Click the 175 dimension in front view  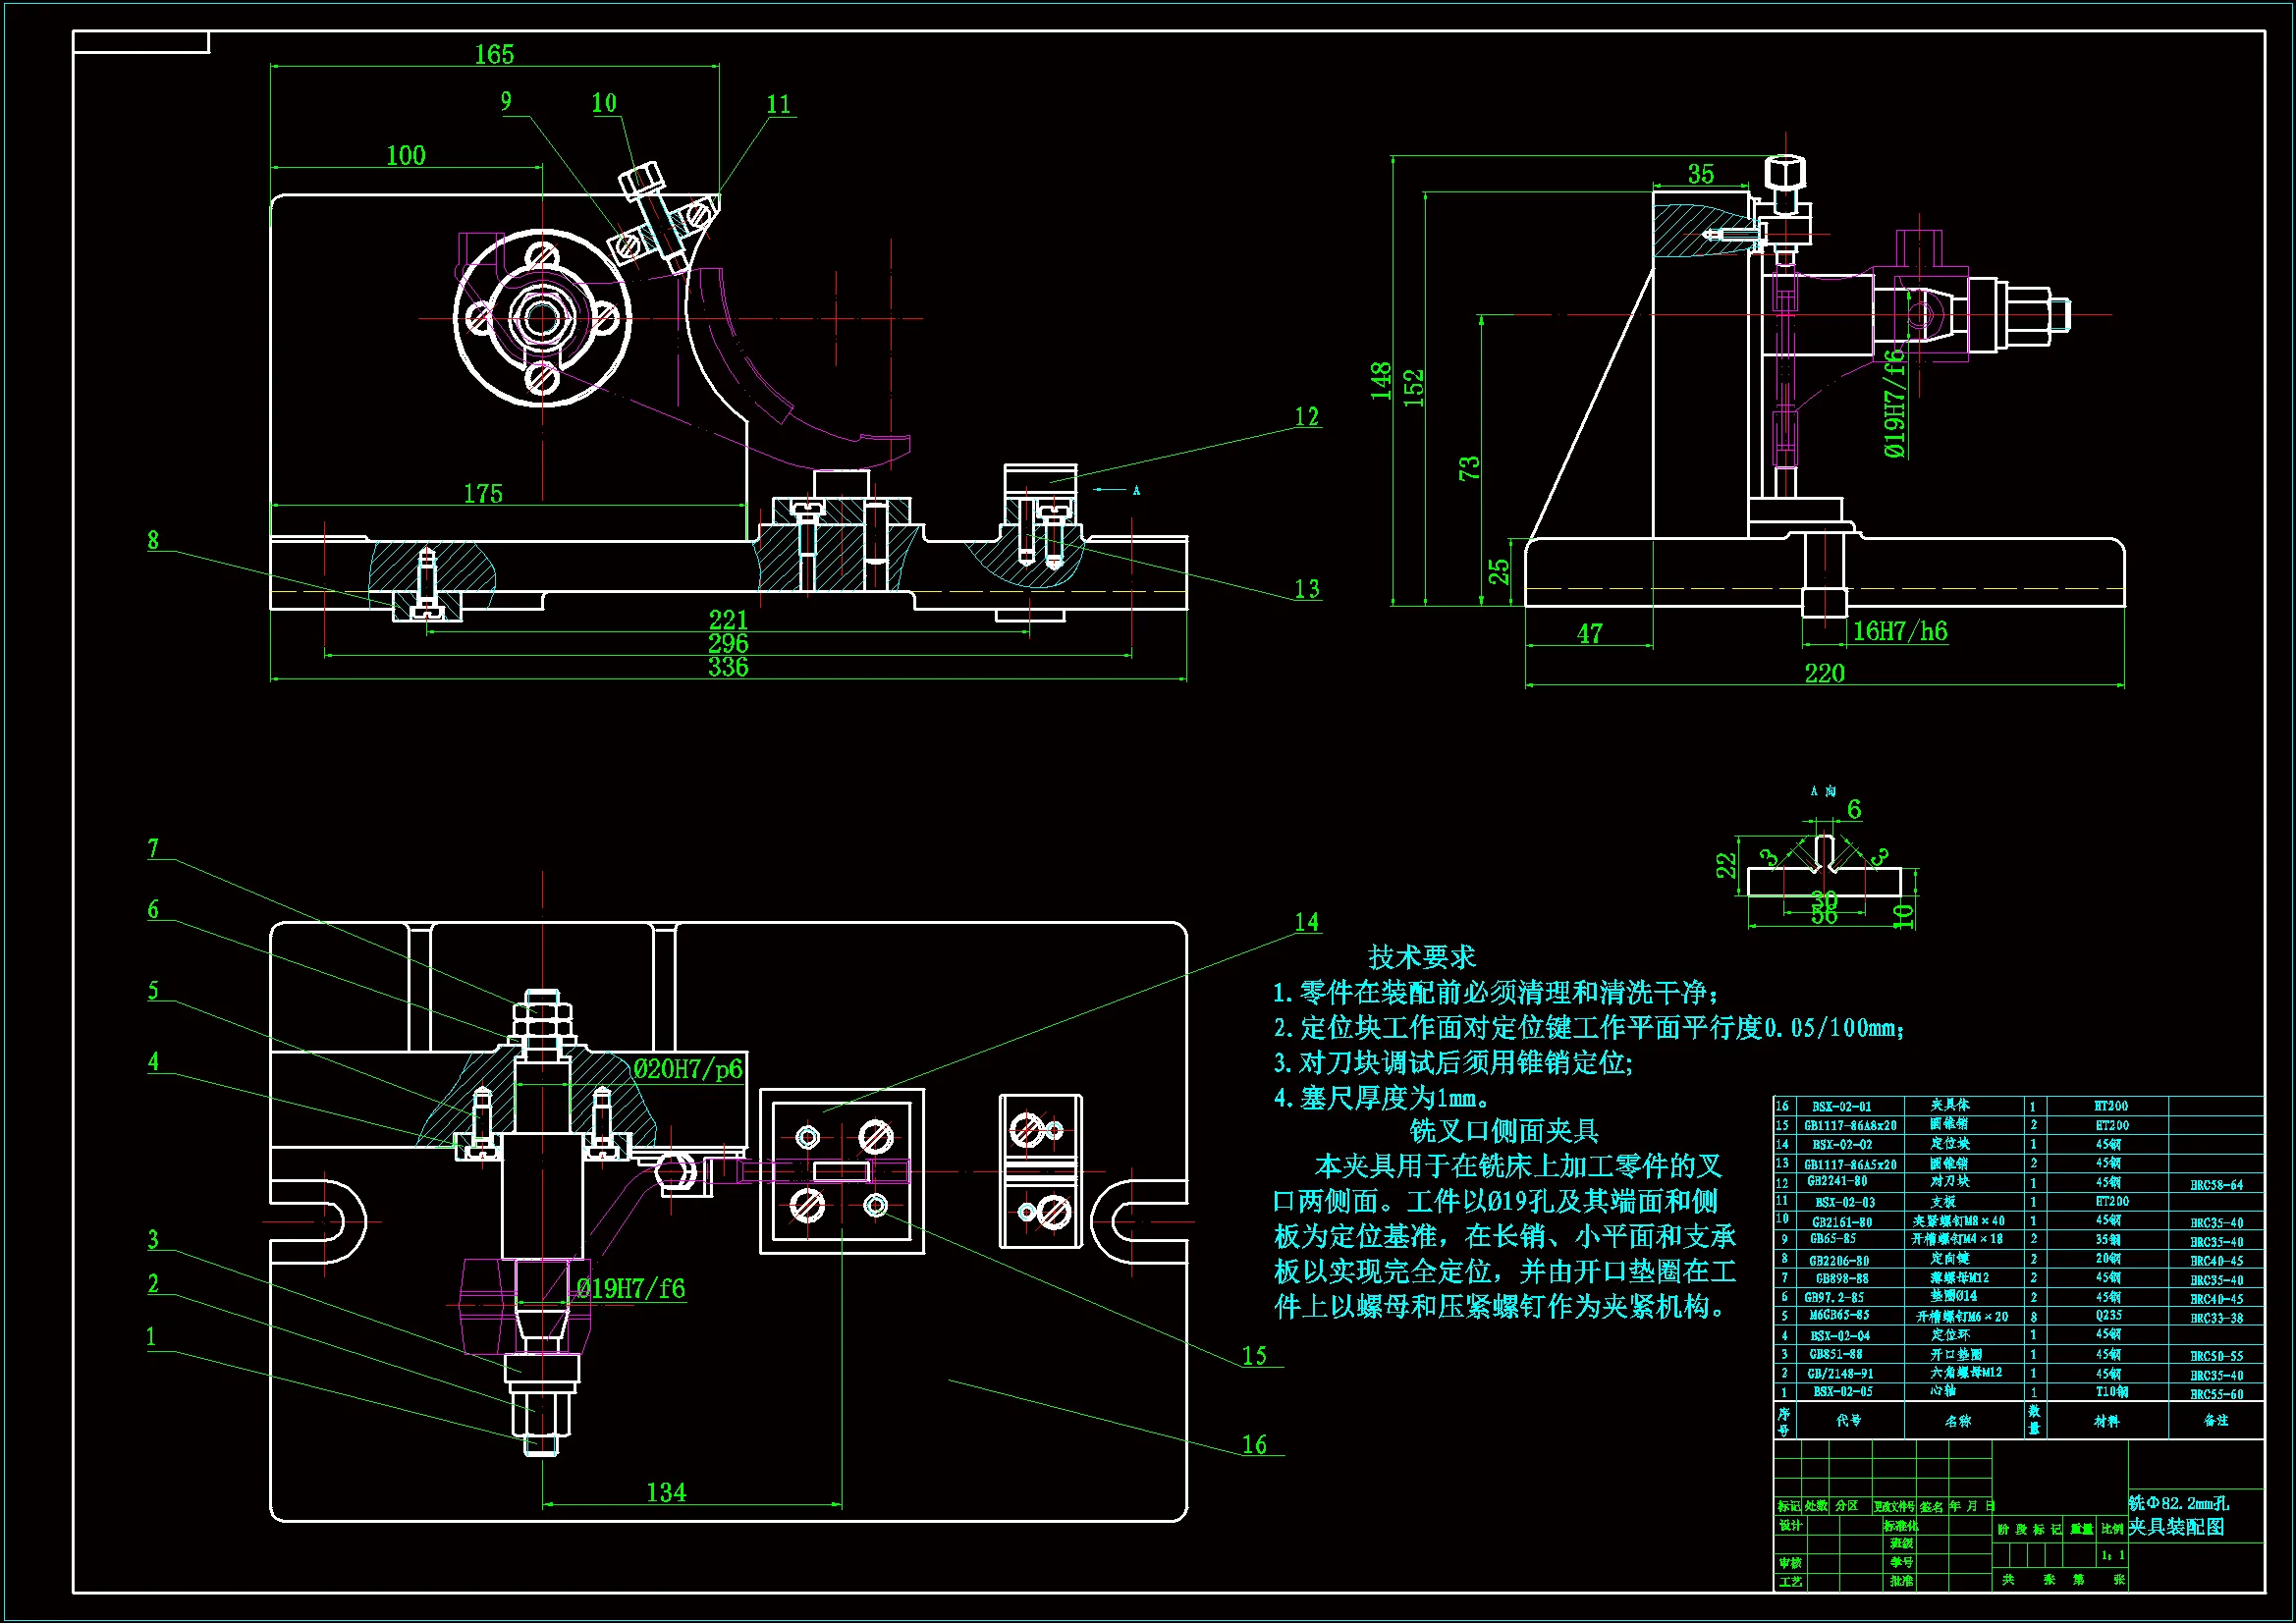pos(482,494)
